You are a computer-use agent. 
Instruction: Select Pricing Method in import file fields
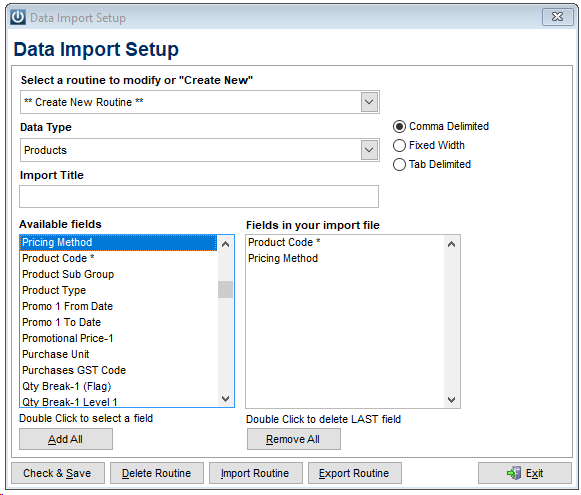[x=283, y=258]
